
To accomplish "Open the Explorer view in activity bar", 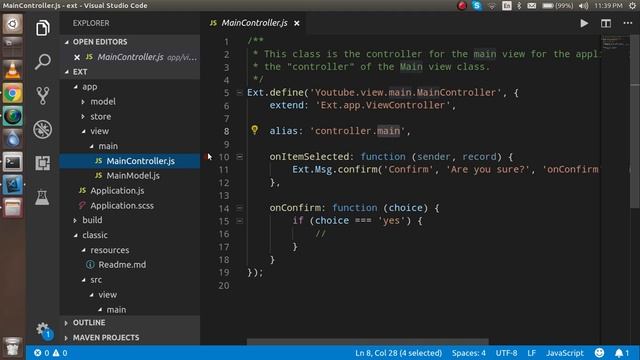I will pos(42,28).
